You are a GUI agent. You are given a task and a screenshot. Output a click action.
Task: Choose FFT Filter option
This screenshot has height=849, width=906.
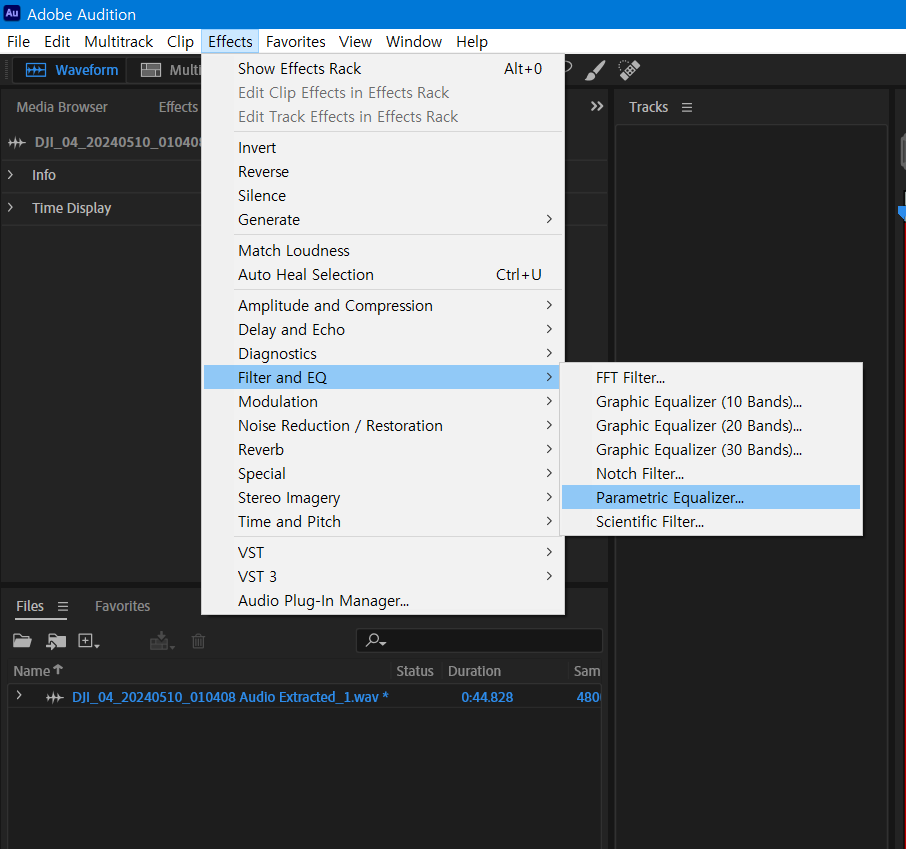click(x=711, y=377)
